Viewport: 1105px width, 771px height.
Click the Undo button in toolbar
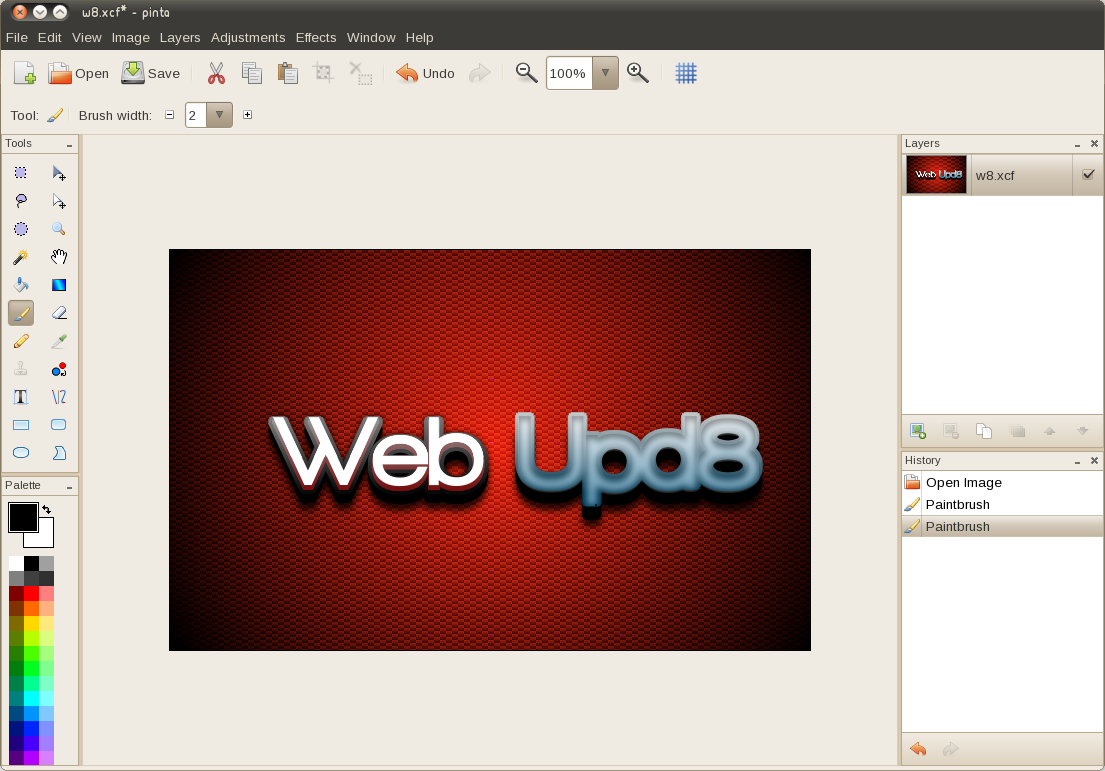425,73
